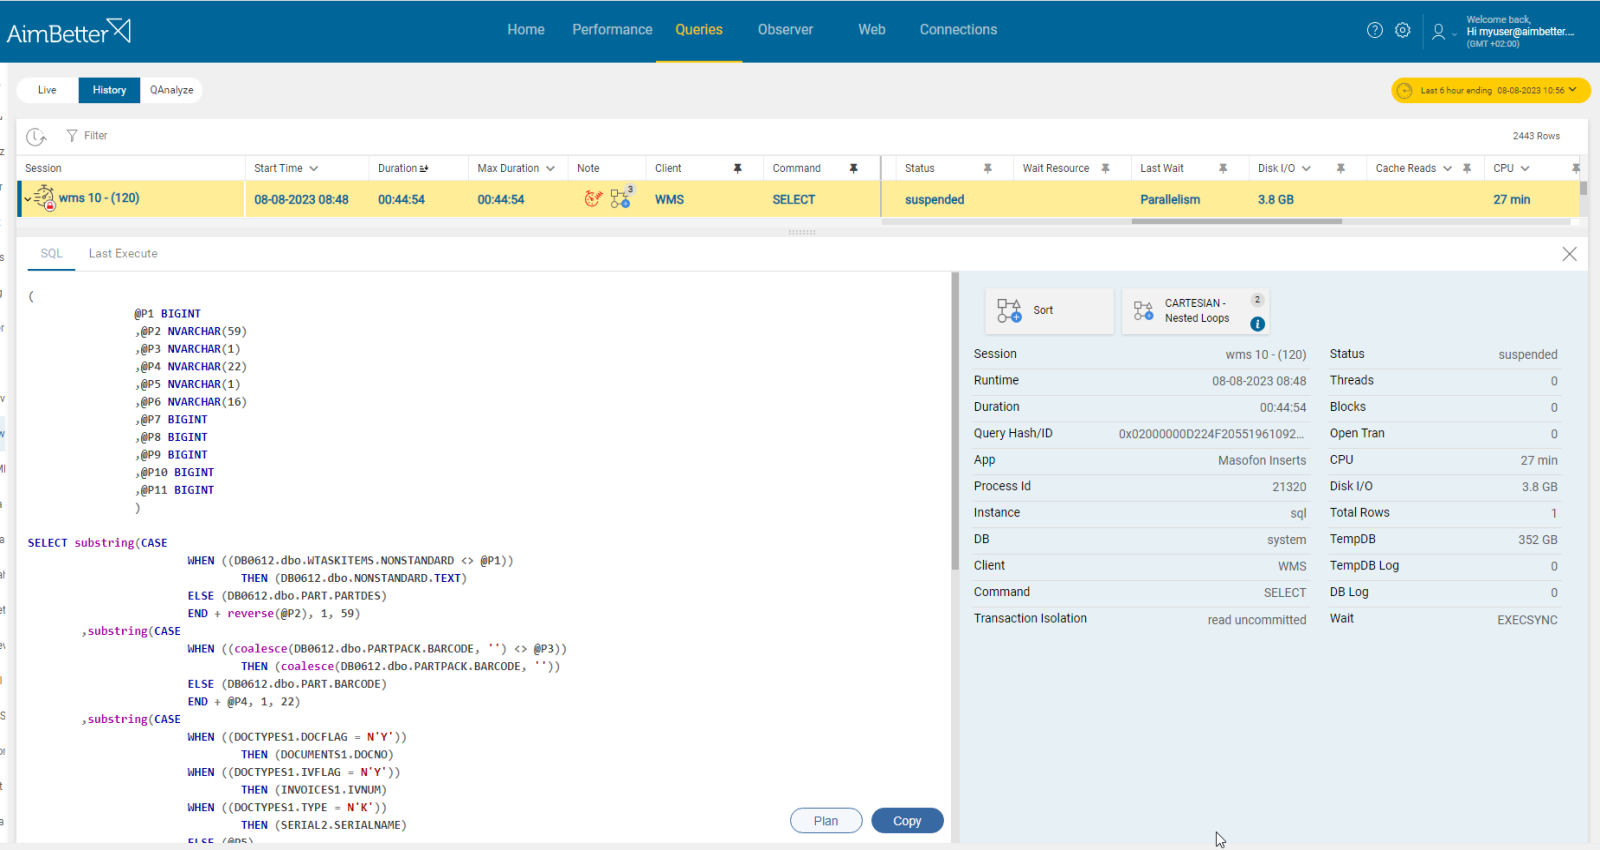The width and height of the screenshot is (1600, 850).
Task: Click the Plan button
Action: click(826, 821)
